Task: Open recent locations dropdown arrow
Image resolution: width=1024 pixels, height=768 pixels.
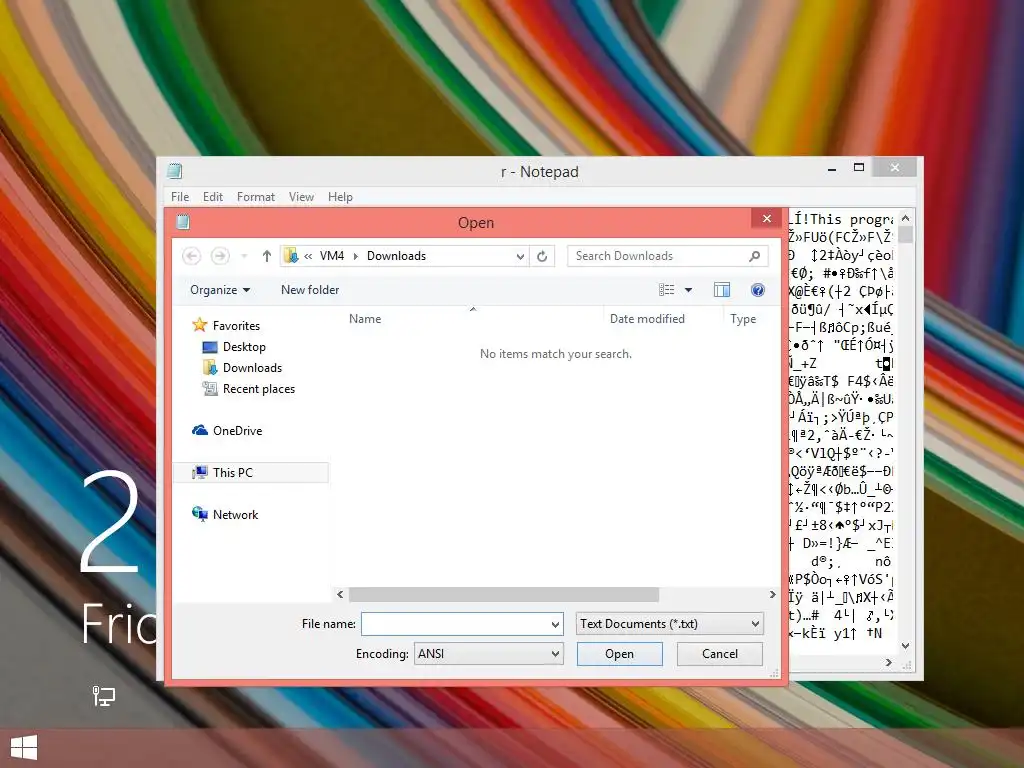Action: tap(244, 256)
